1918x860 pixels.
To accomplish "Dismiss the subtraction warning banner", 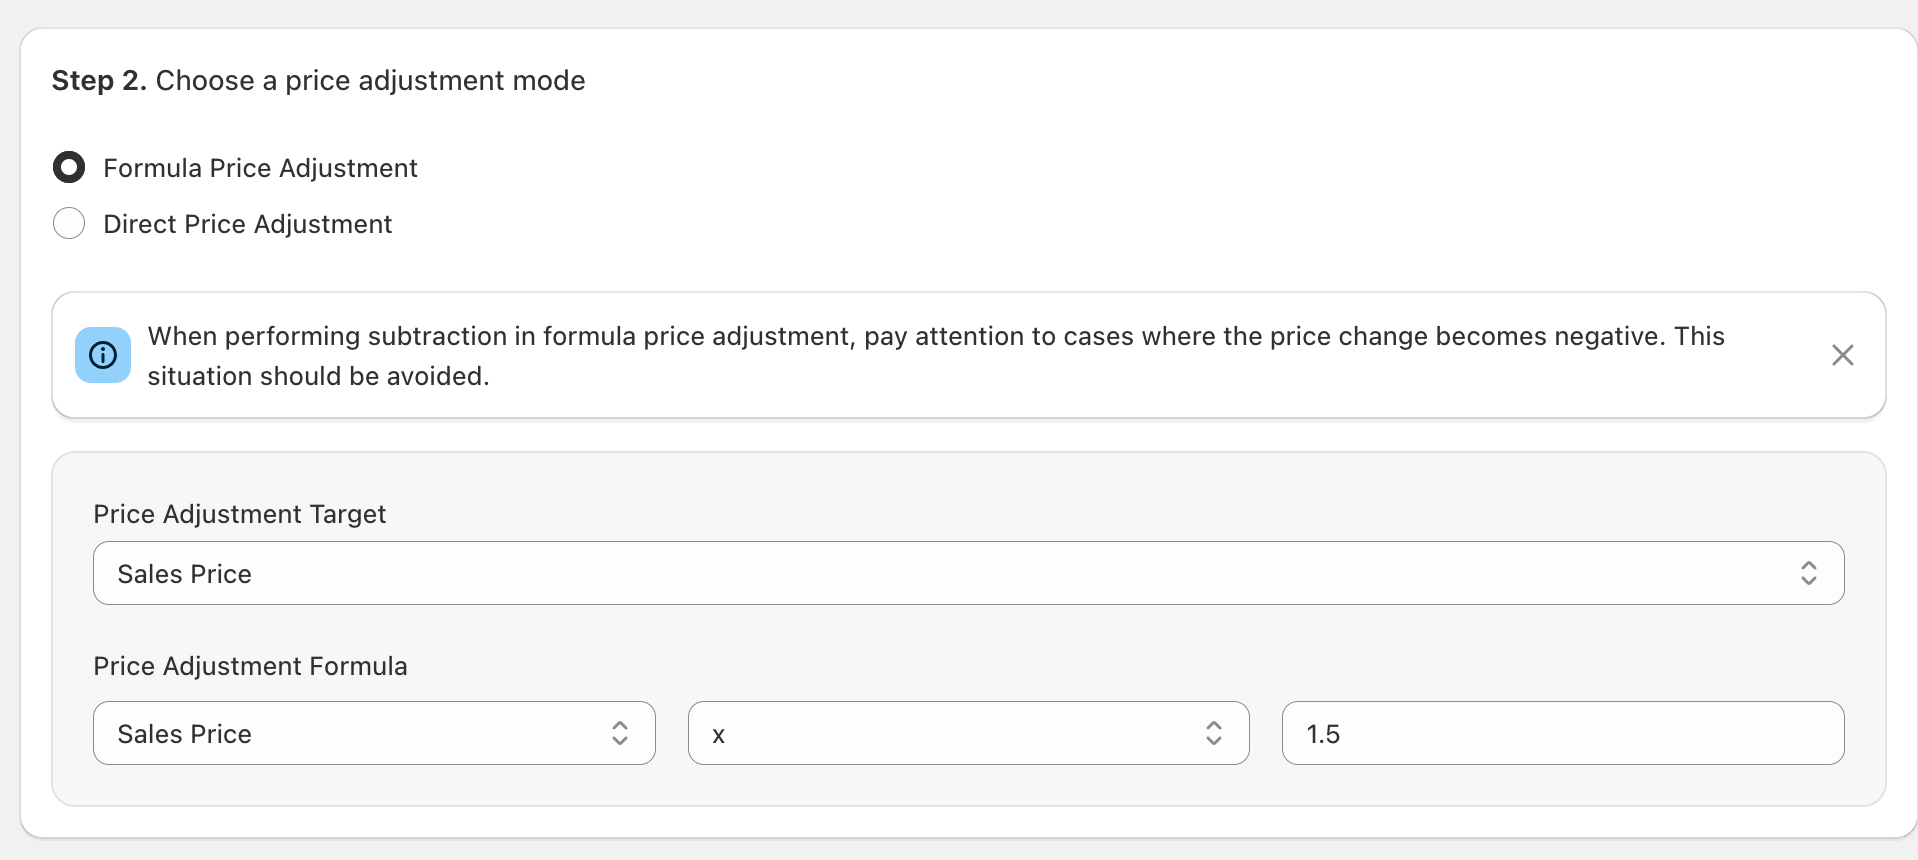I will pyautogui.click(x=1842, y=355).
